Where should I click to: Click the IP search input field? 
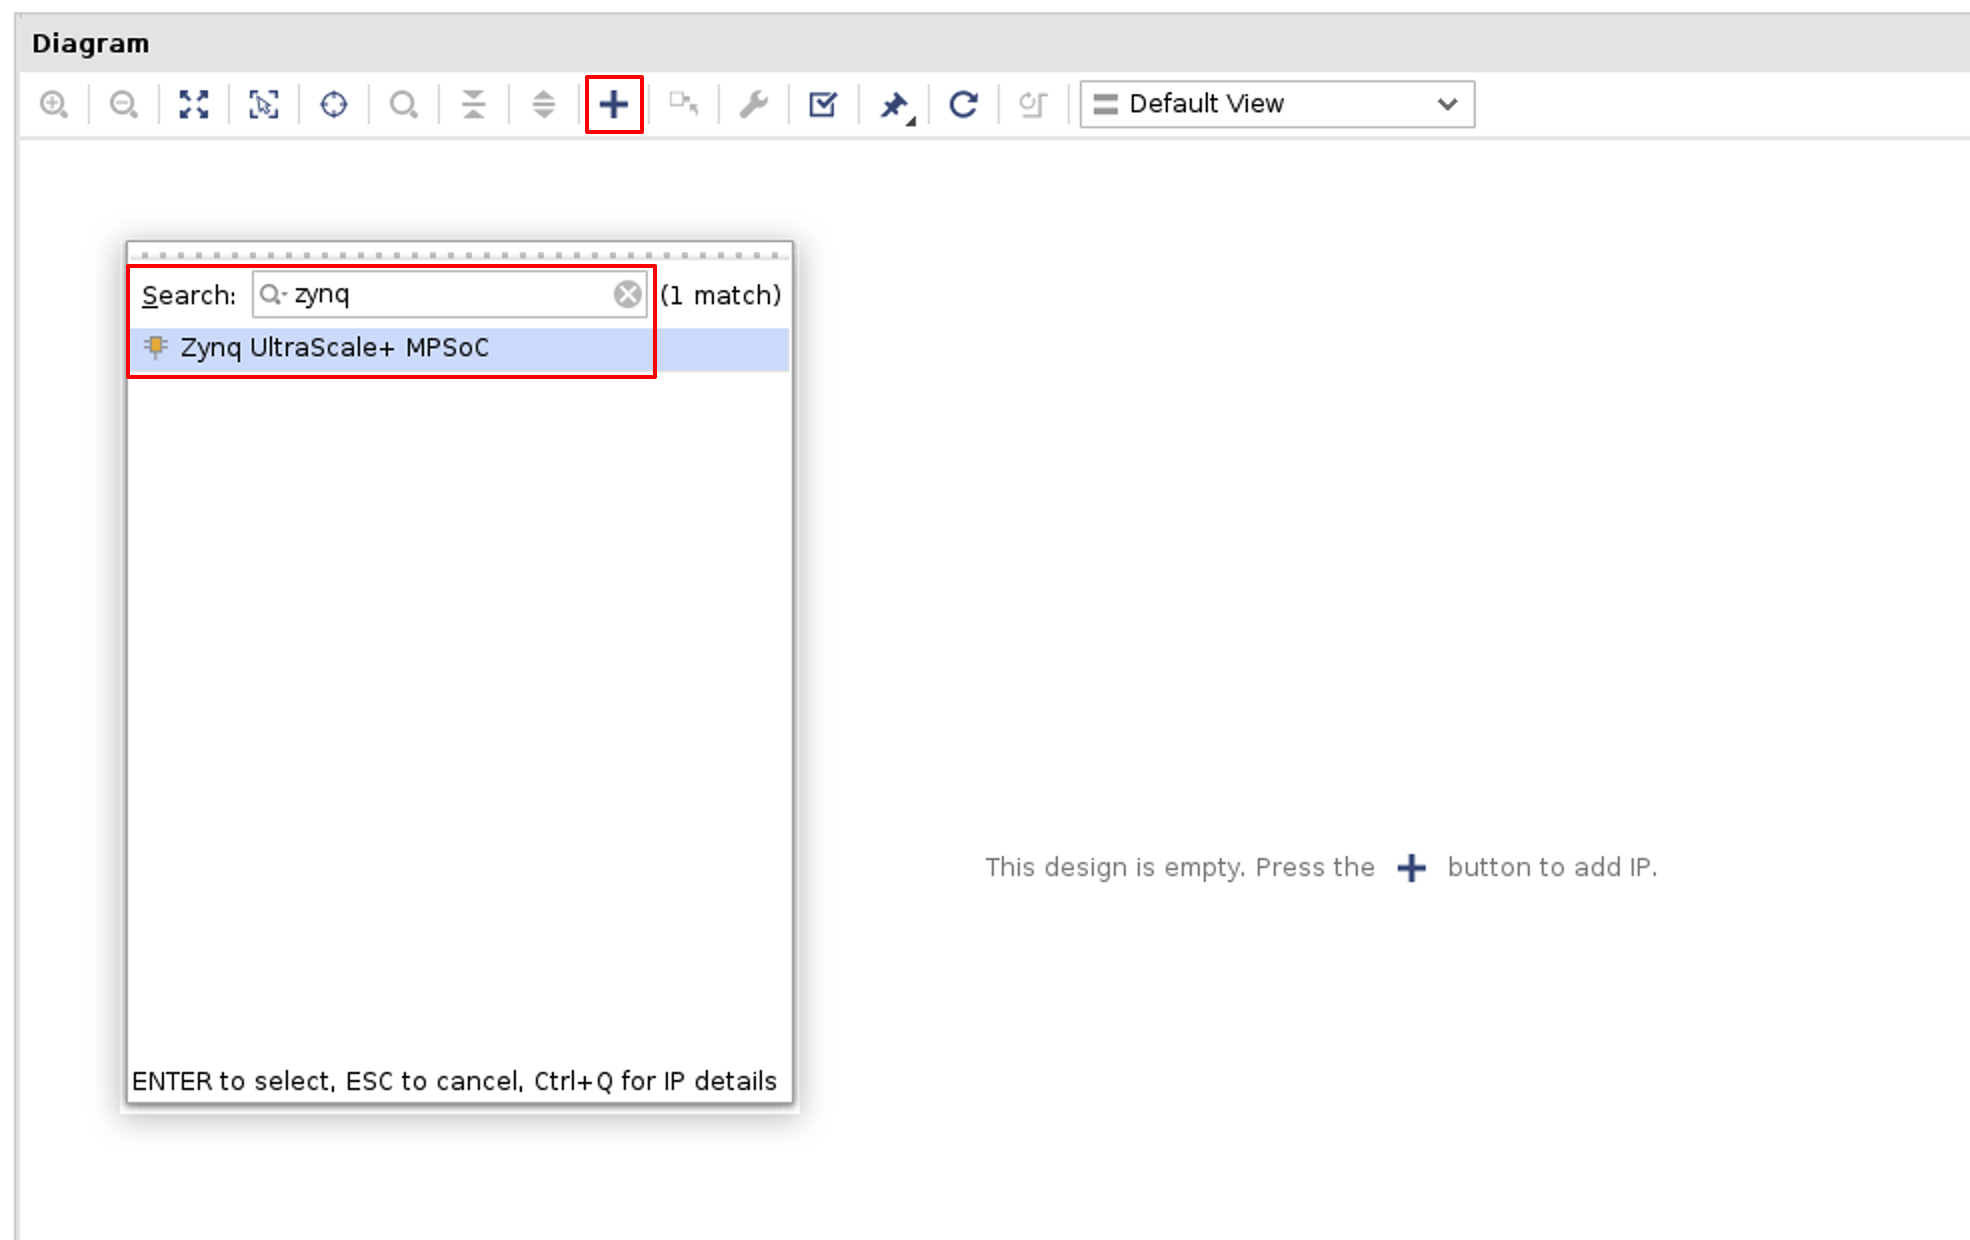pyautogui.click(x=450, y=294)
